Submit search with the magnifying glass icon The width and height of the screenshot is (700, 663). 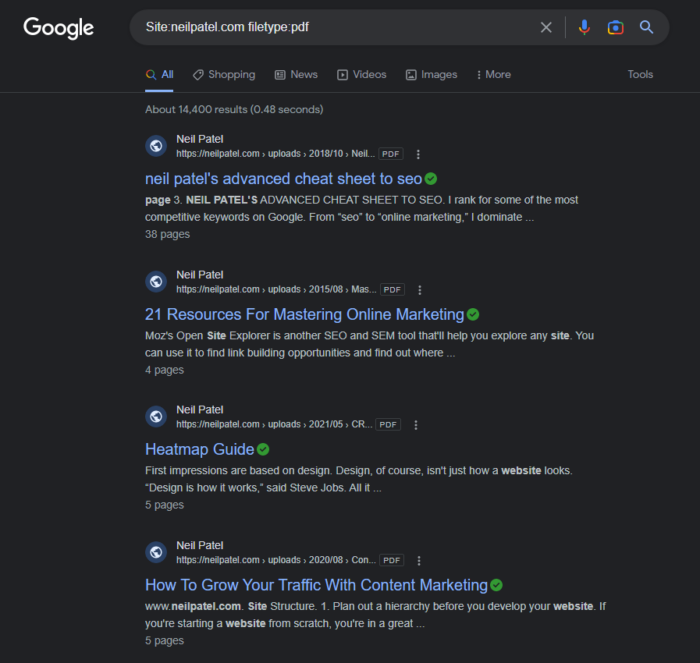[646, 27]
